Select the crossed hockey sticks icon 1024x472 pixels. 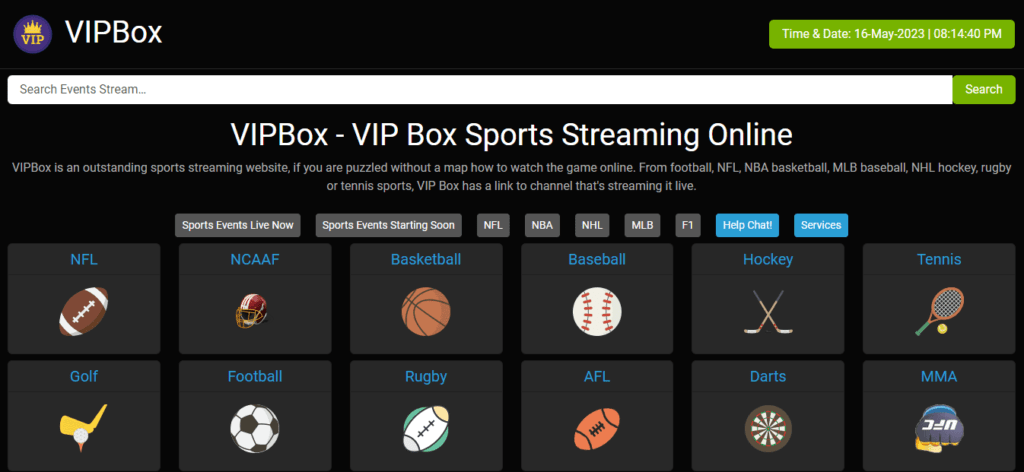tap(768, 311)
